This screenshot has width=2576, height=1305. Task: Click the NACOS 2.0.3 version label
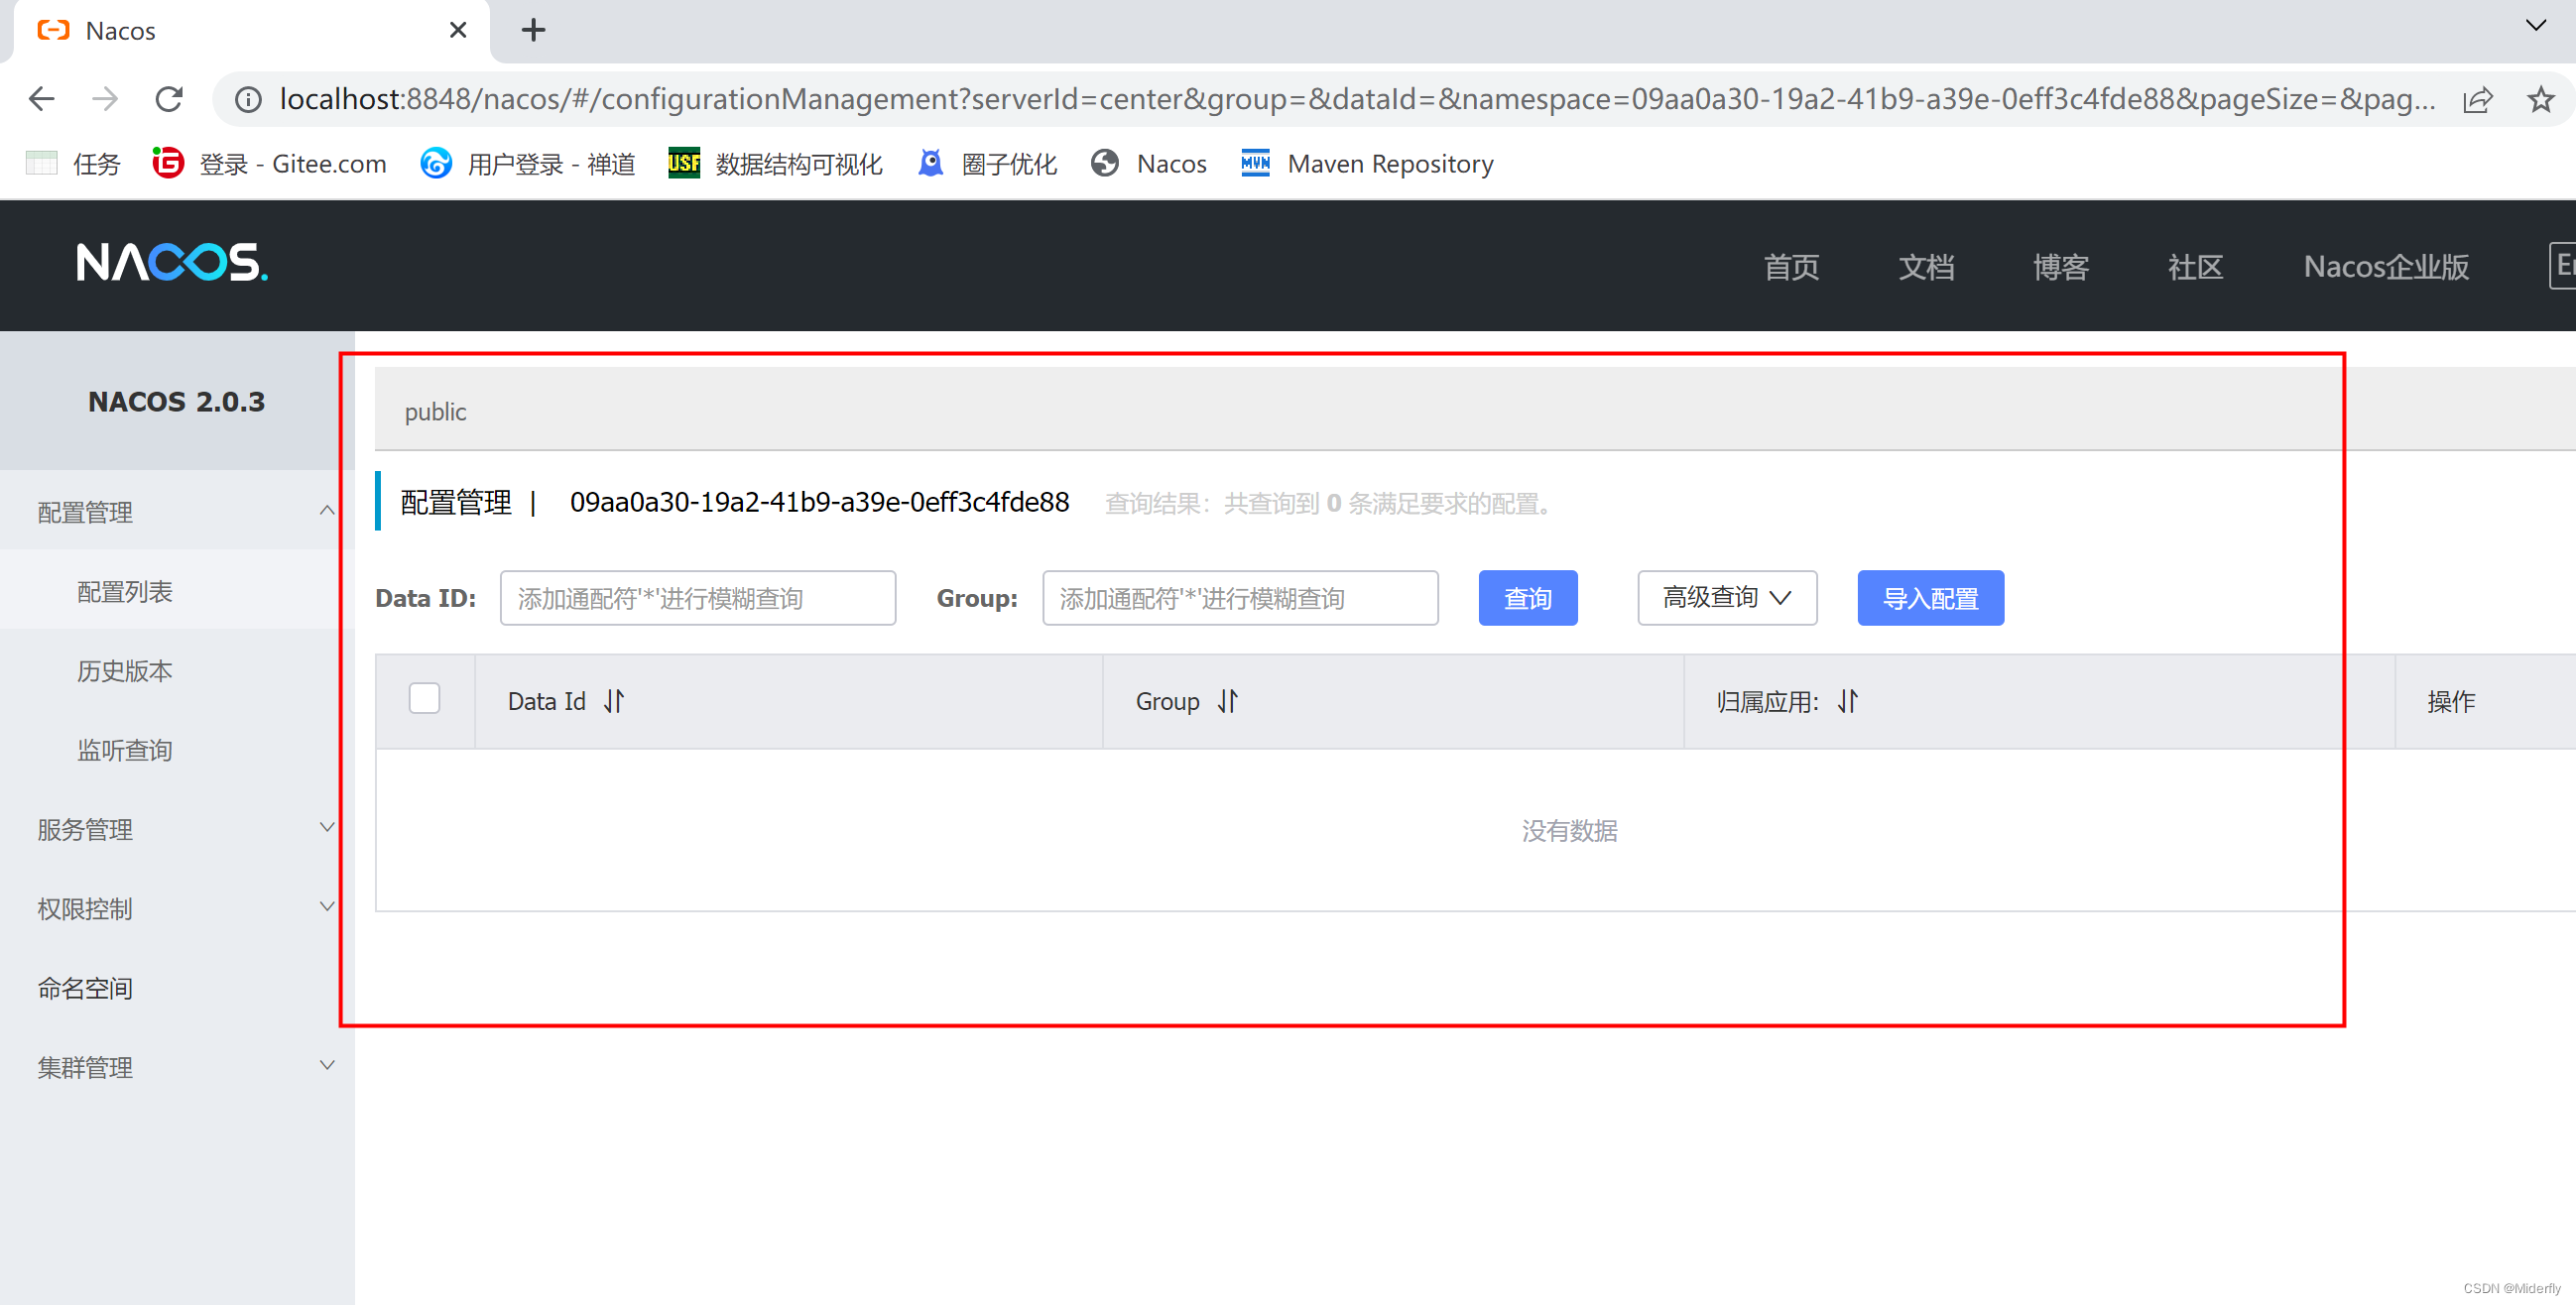click(x=177, y=402)
